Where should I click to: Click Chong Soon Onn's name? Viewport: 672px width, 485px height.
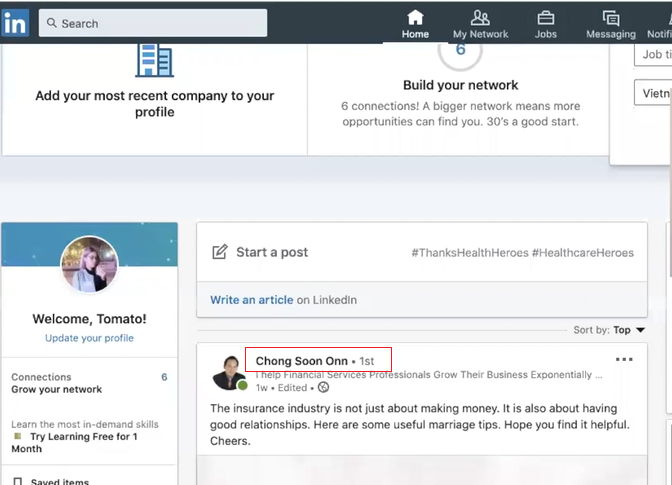coord(301,361)
